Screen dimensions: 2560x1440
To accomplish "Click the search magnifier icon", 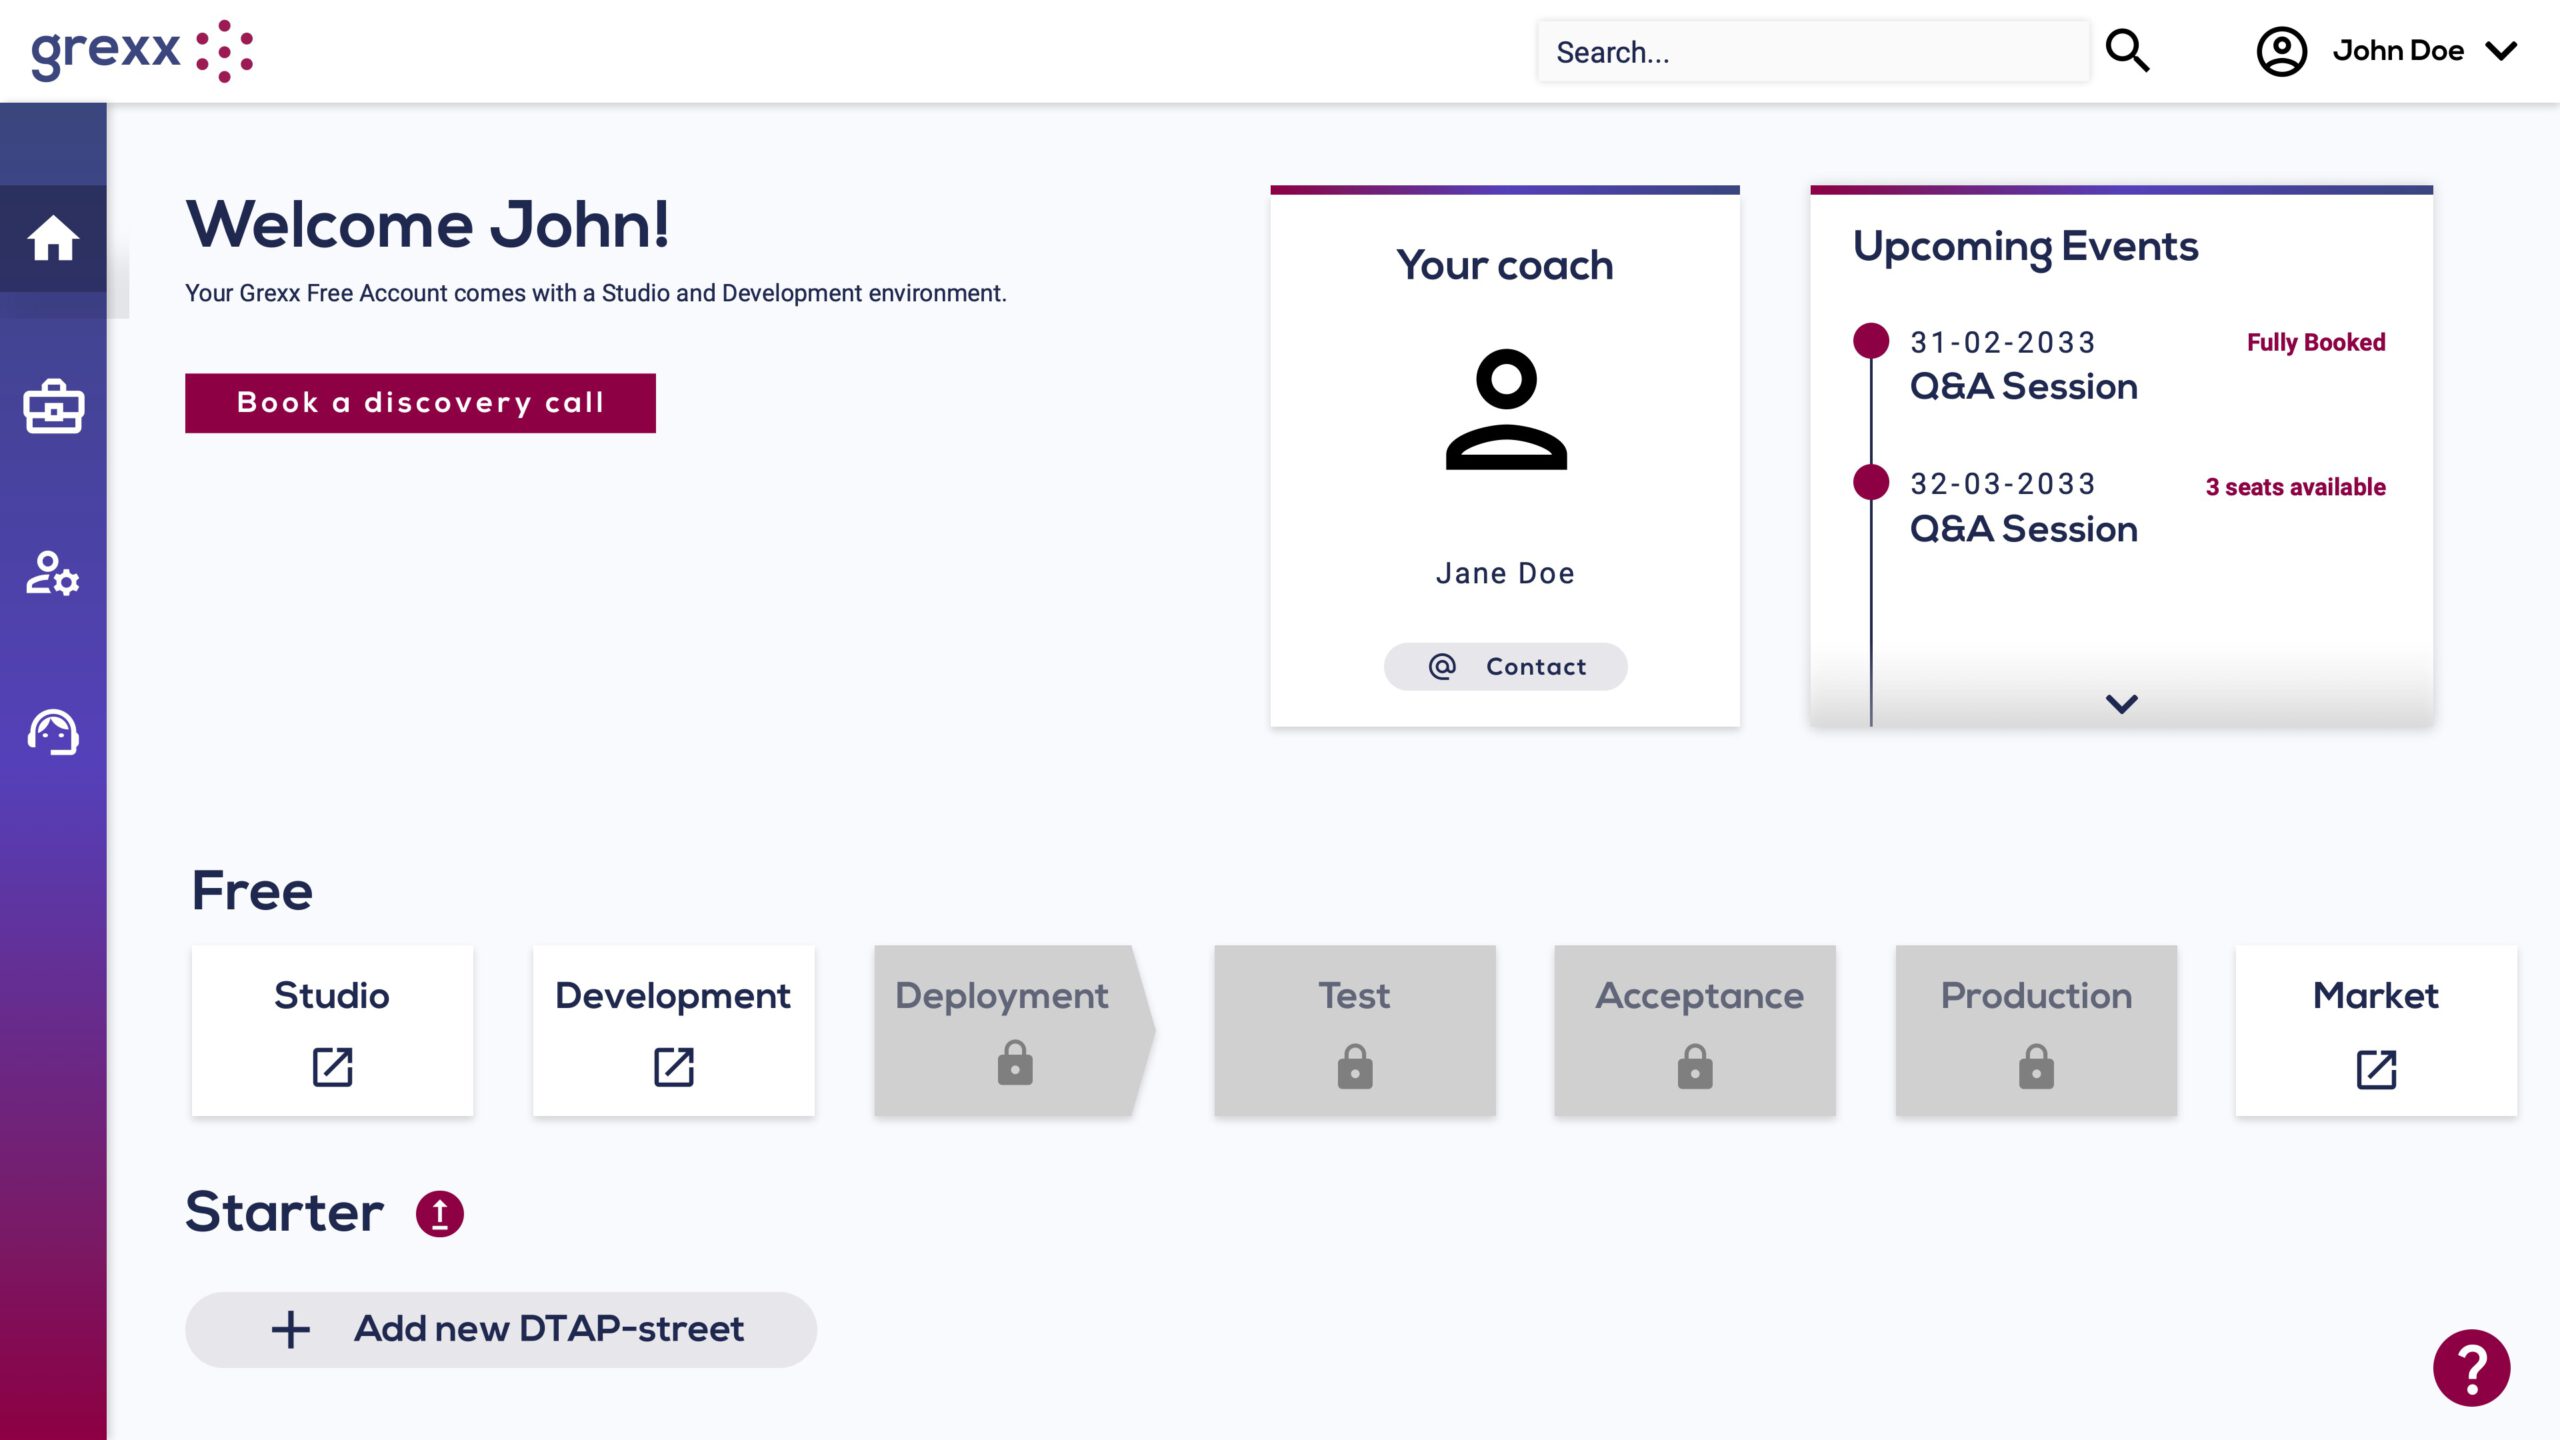I will click(x=2127, y=51).
